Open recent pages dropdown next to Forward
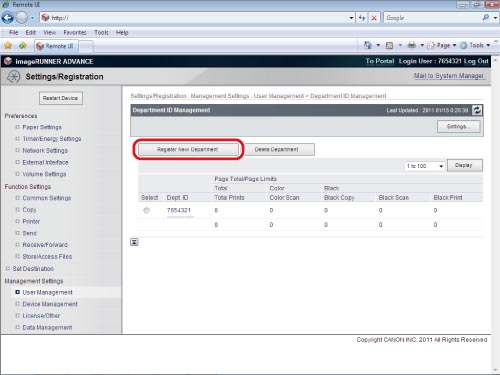Screen dimensions: 500x375 click(32, 18)
